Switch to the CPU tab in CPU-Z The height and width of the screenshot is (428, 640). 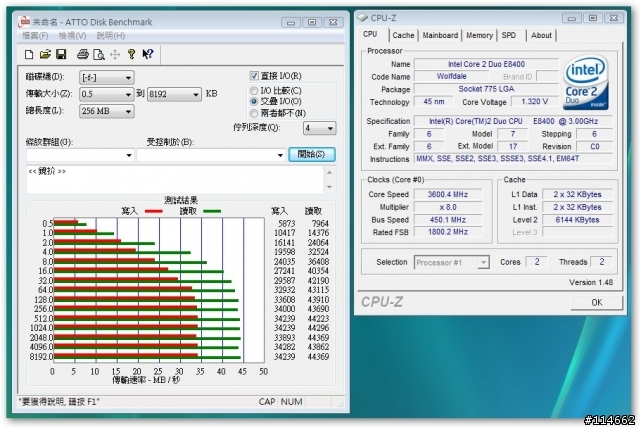point(370,34)
